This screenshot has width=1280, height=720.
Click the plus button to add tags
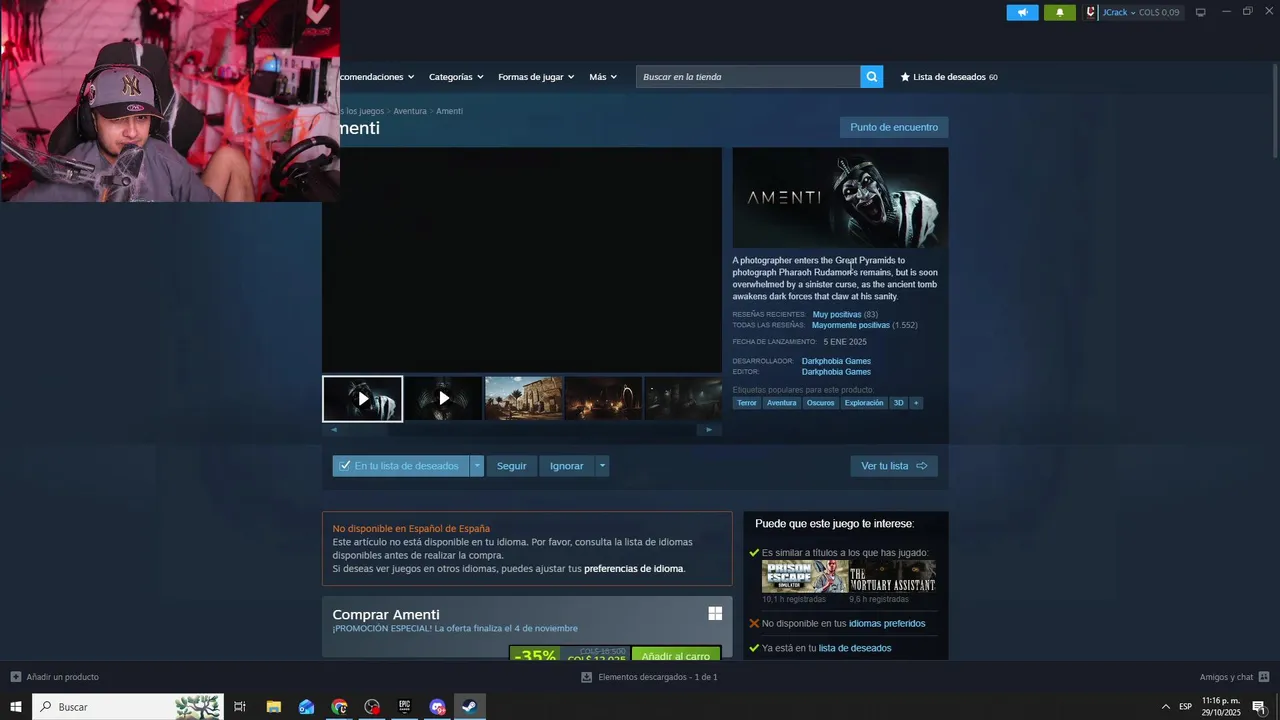coord(916,403)
